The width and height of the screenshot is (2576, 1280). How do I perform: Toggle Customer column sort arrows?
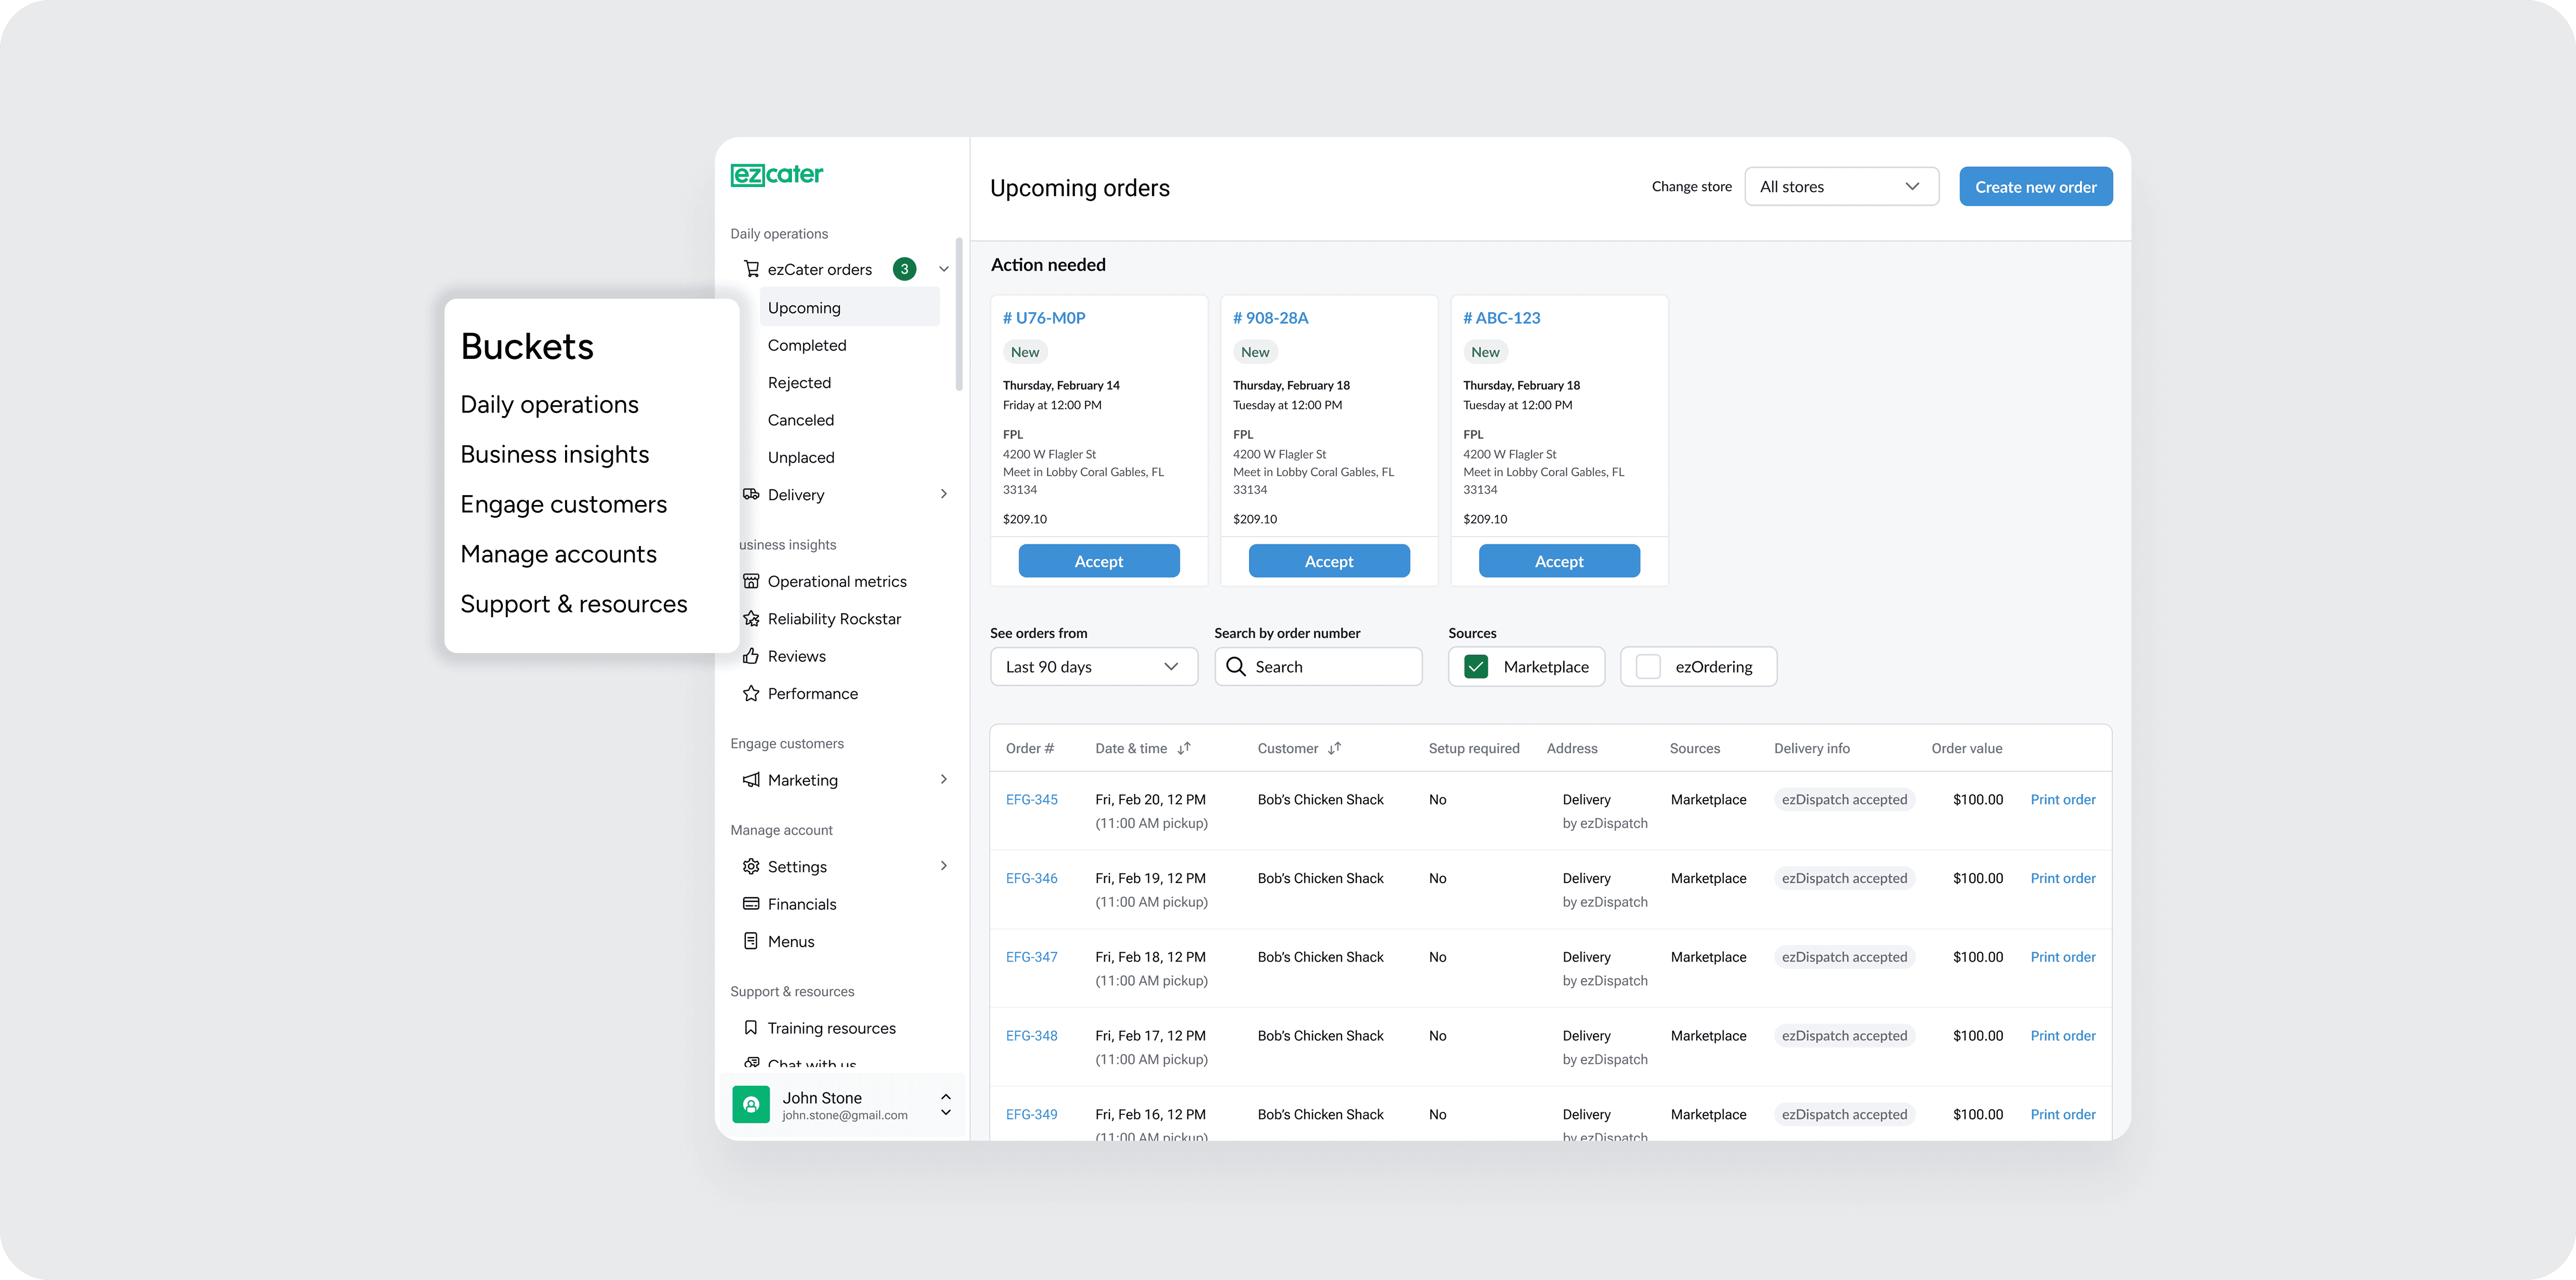[x=1334, y=748]
